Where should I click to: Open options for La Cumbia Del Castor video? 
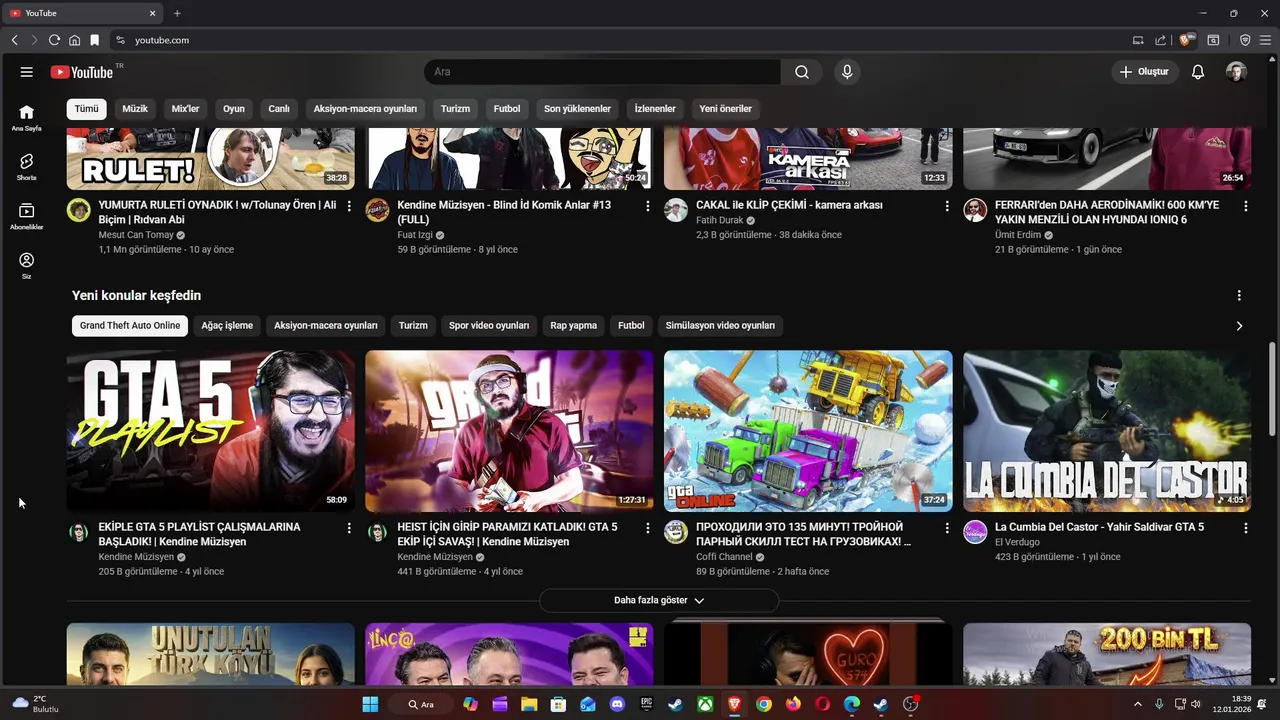pos(1246,528)
